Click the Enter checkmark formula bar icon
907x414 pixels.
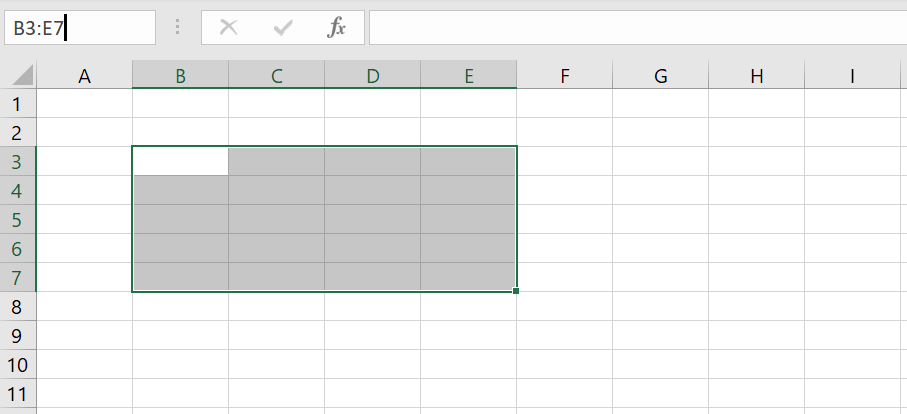283,28
